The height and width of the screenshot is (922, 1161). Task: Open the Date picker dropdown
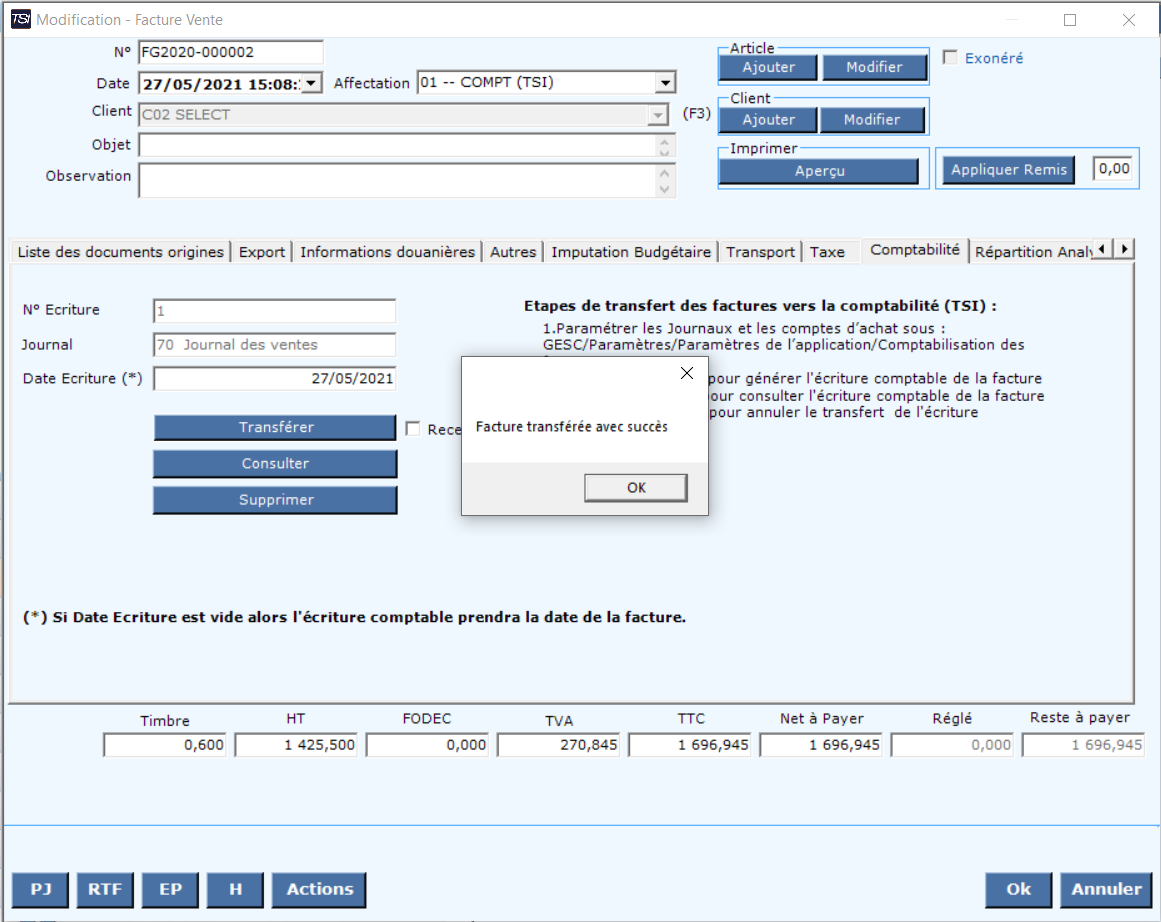311,83
